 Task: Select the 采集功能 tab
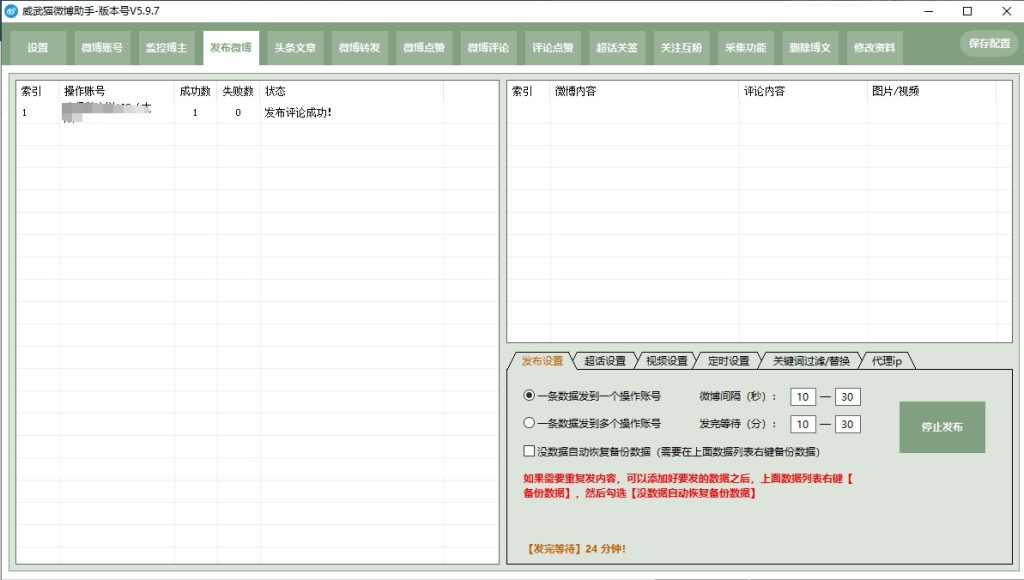(745, 48)
